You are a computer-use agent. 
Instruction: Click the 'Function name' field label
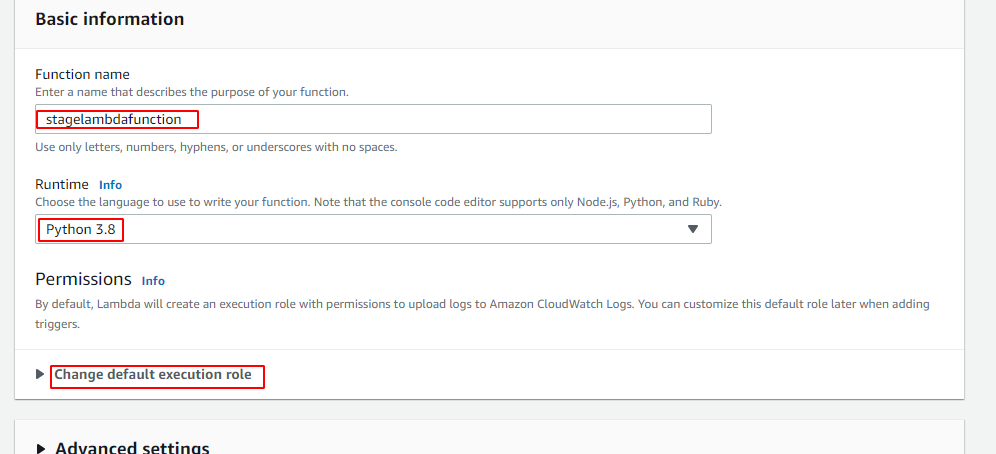point(82,74)
